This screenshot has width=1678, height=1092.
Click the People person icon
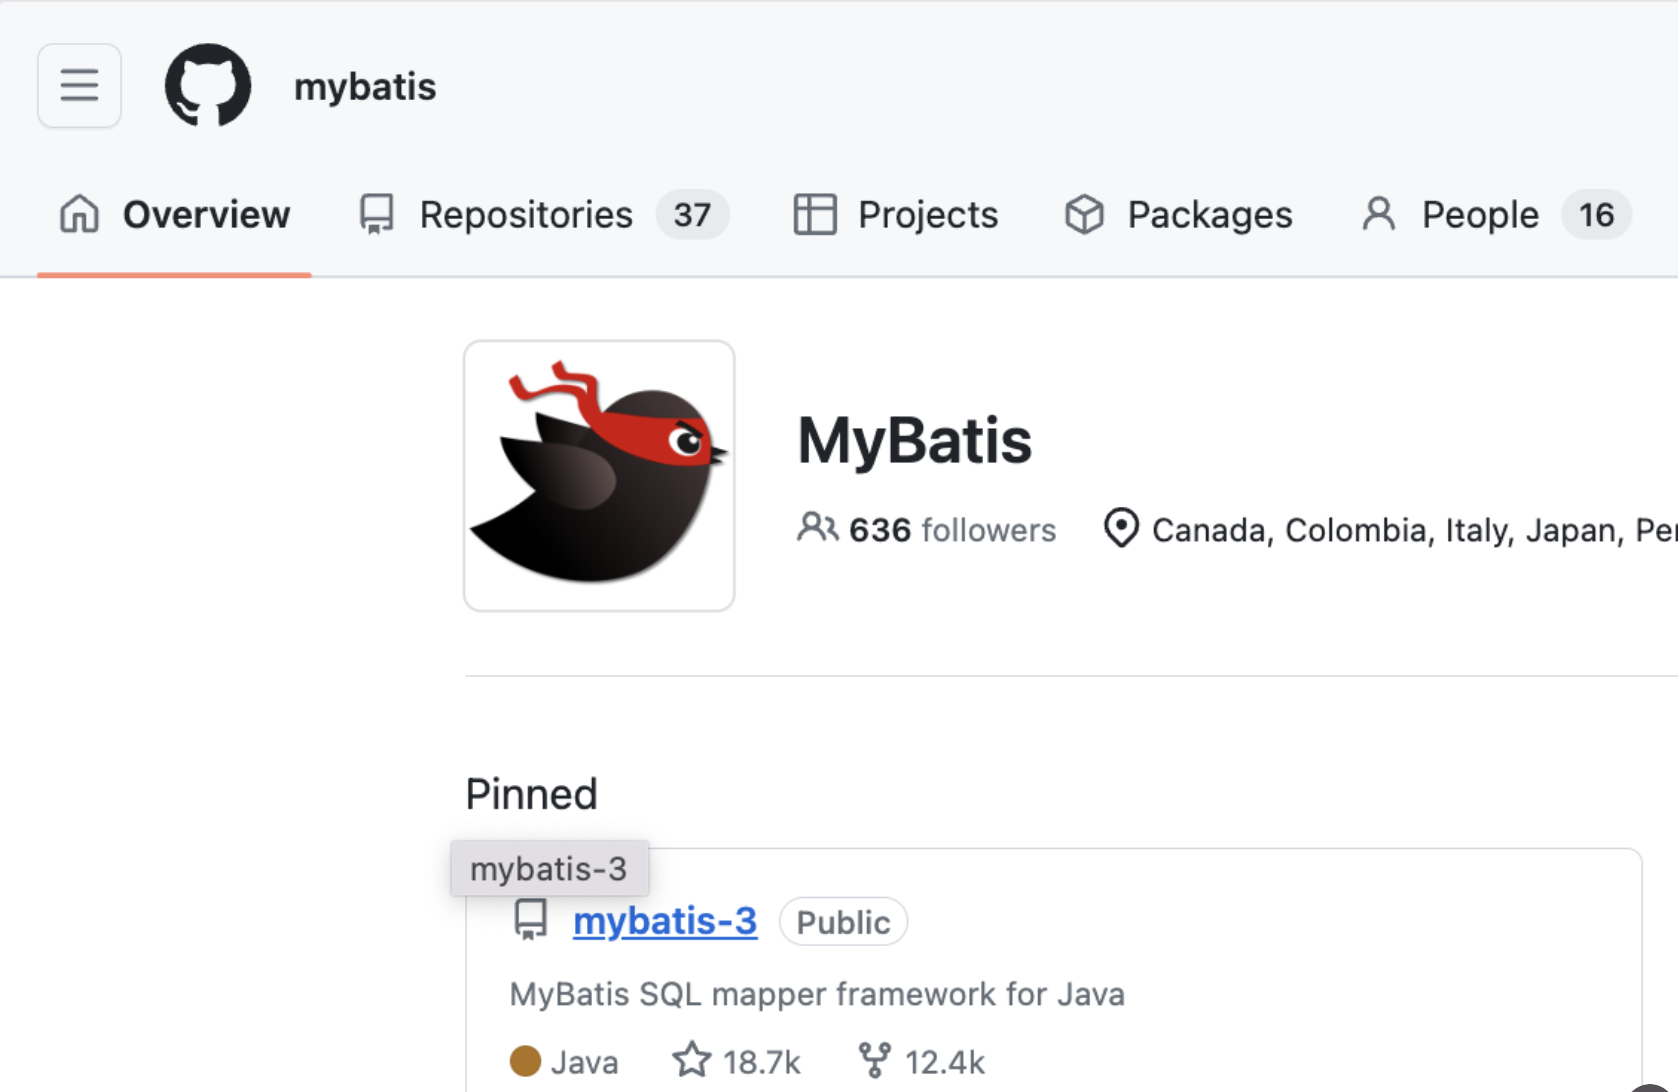(1379, 214)
